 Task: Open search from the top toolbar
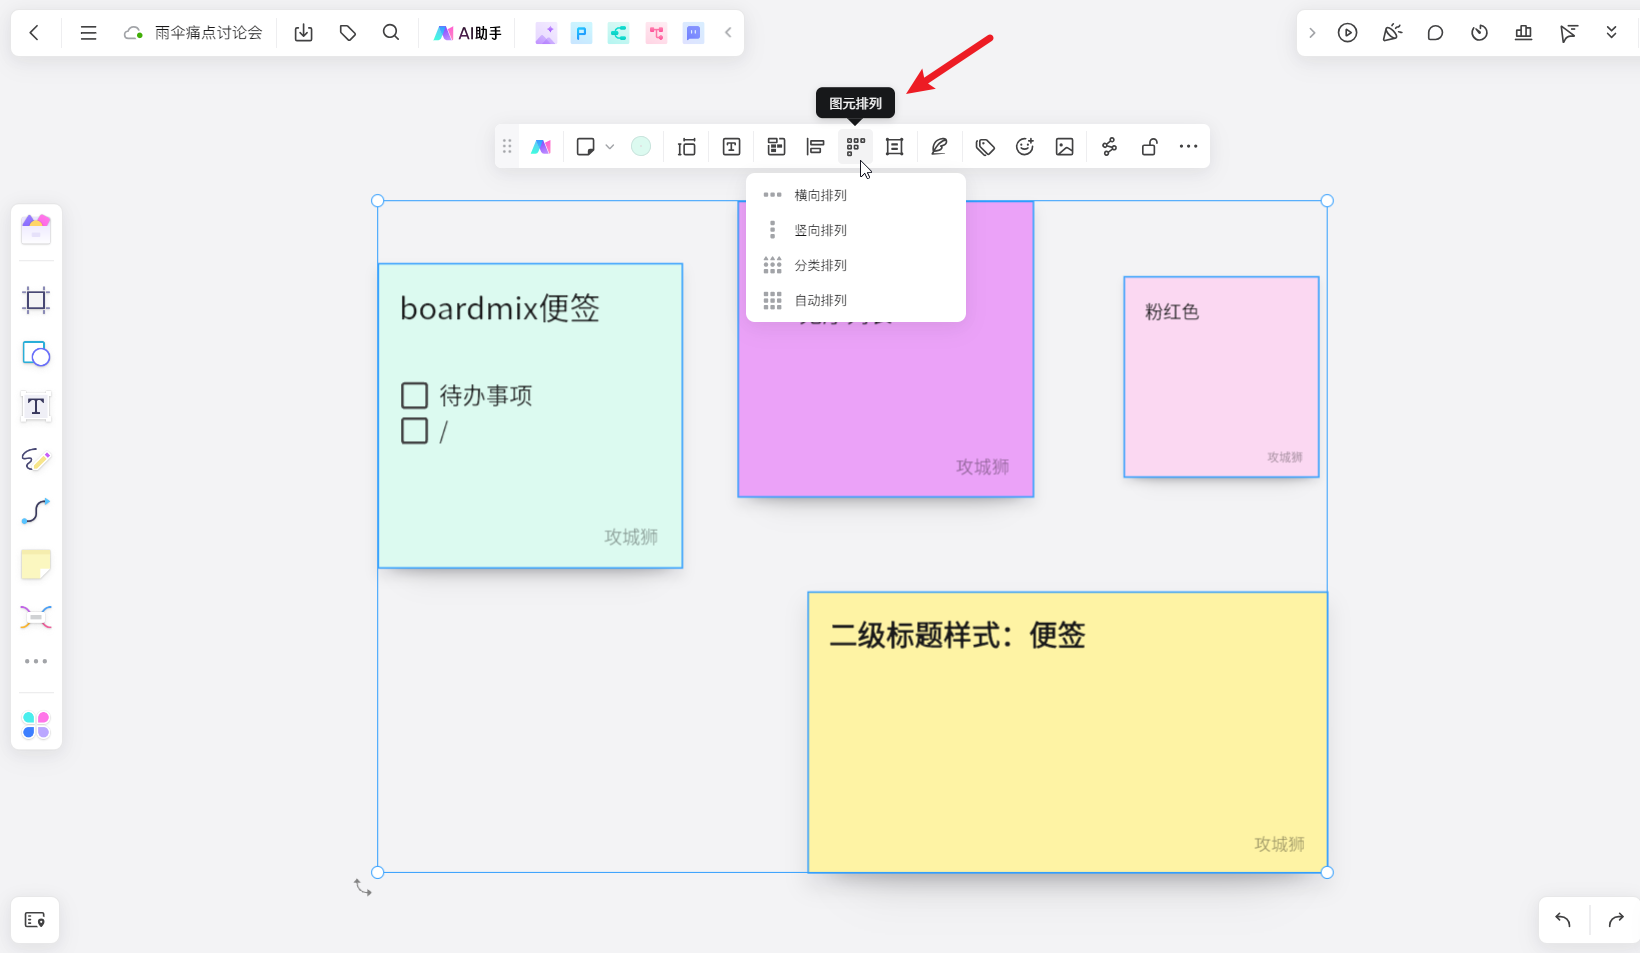point(391,32)
